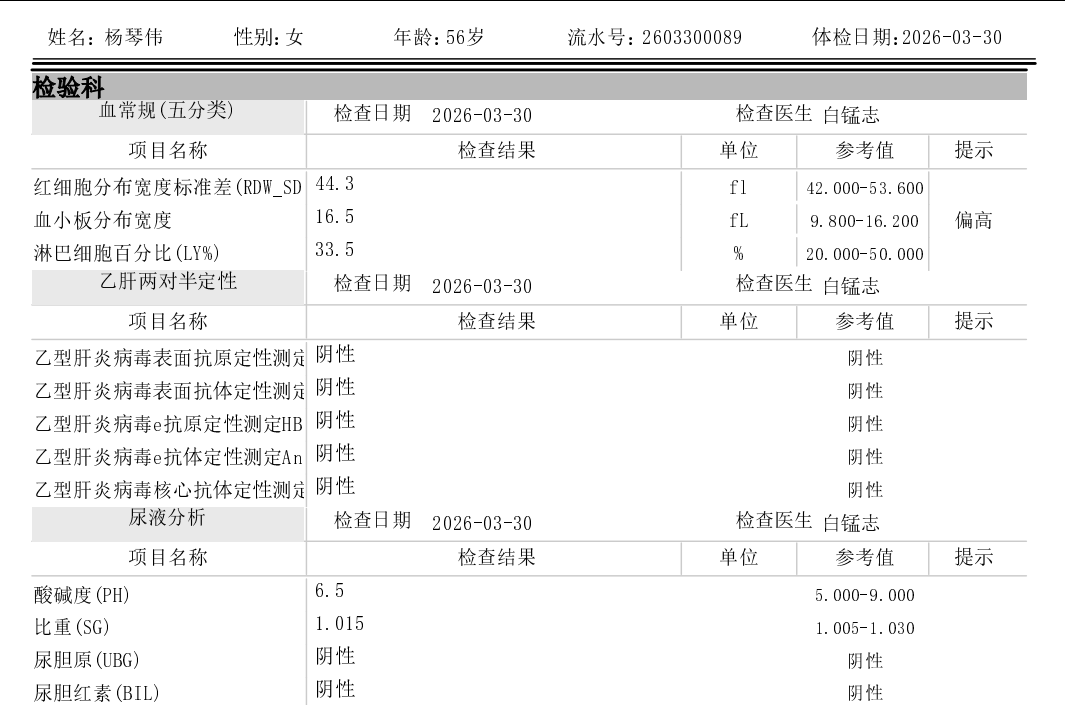Click the patient name 杨琴伟
The width and height of the screenshot is (1065, 705).
point(134,38)
